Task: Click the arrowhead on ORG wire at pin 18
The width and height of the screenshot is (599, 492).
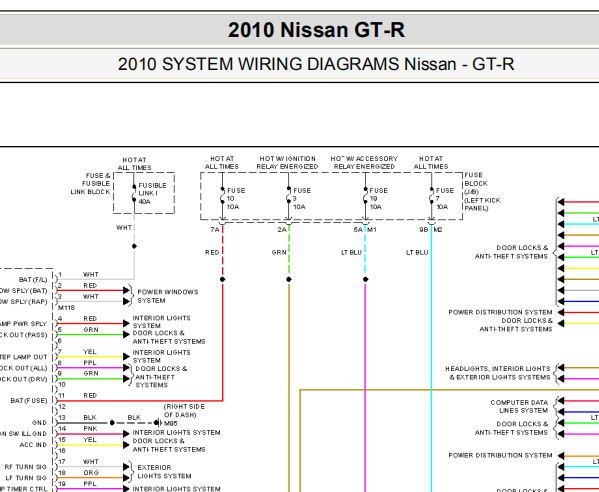Action: point(126,478)
